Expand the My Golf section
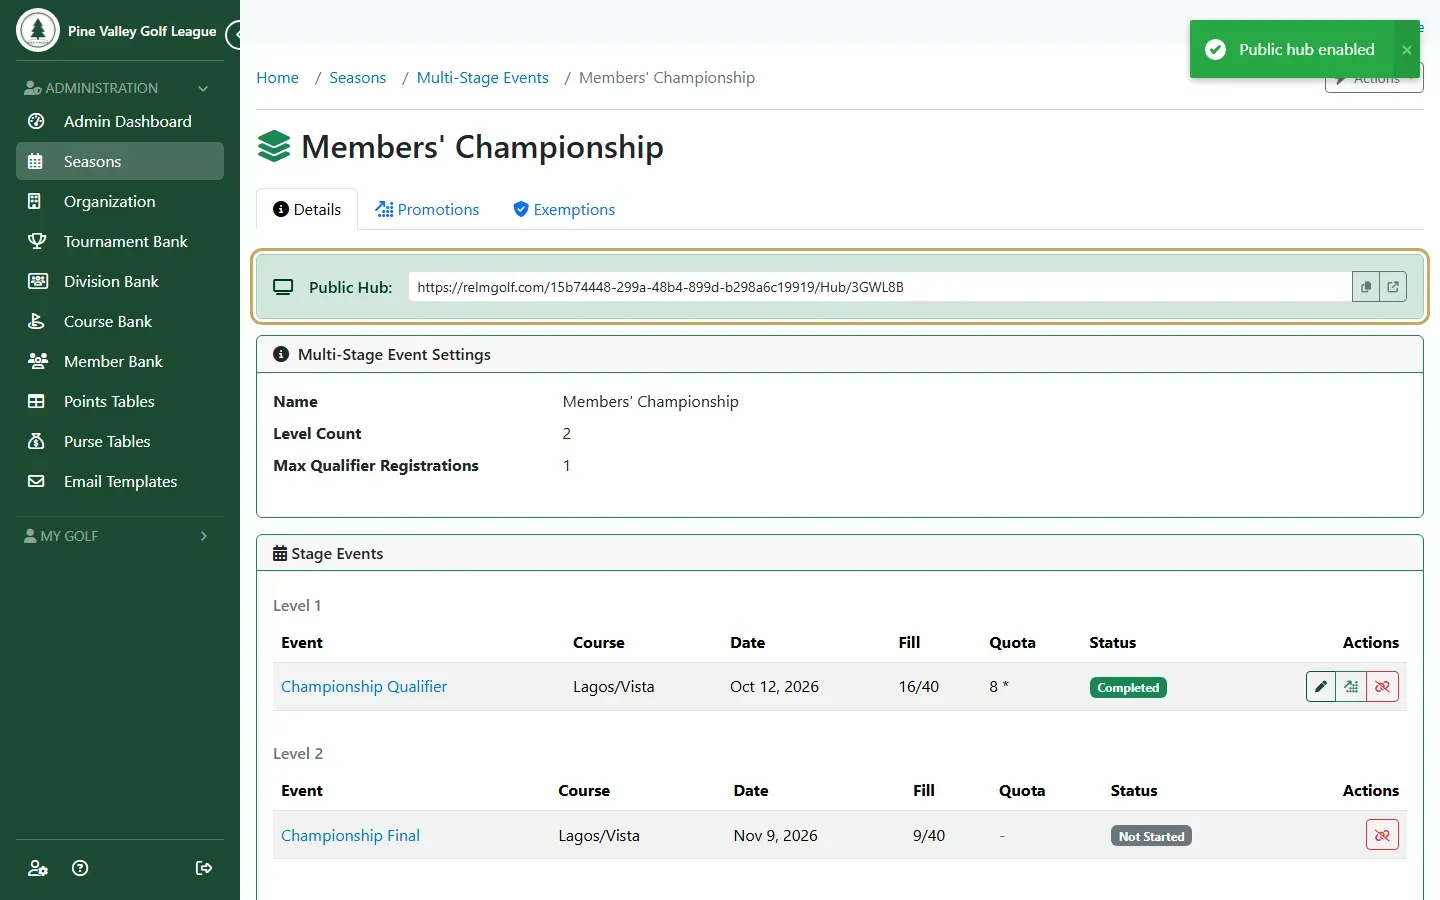 120,536
